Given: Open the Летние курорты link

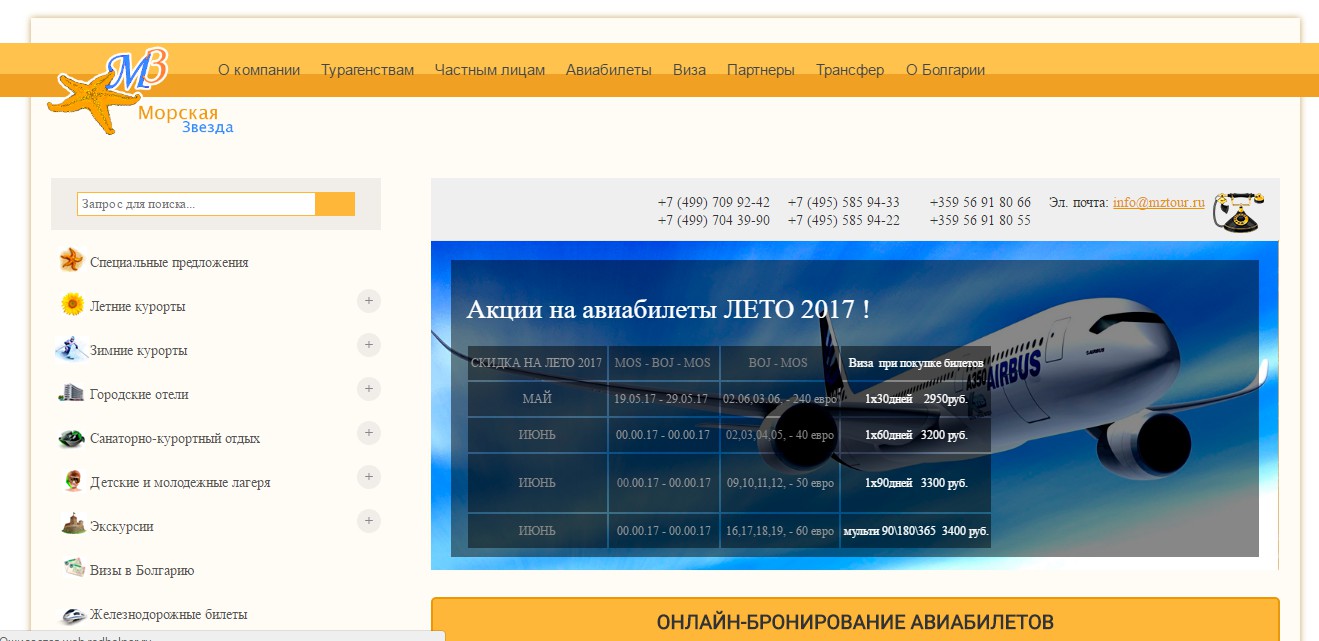Looking at the screenshot, I should (138, 306).
